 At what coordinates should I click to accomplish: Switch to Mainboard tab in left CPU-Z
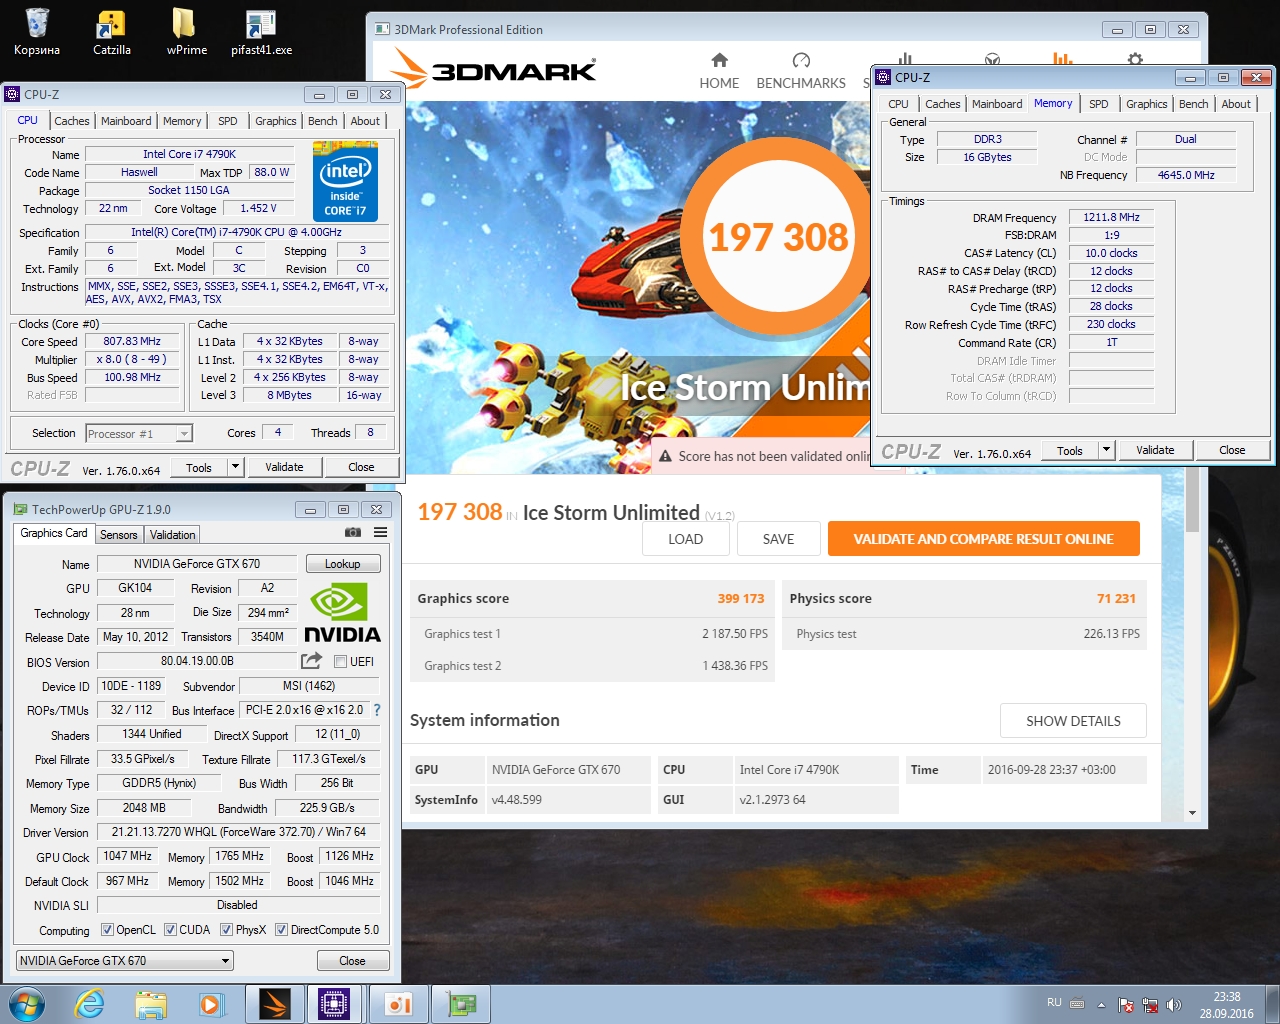click(126, 121)
